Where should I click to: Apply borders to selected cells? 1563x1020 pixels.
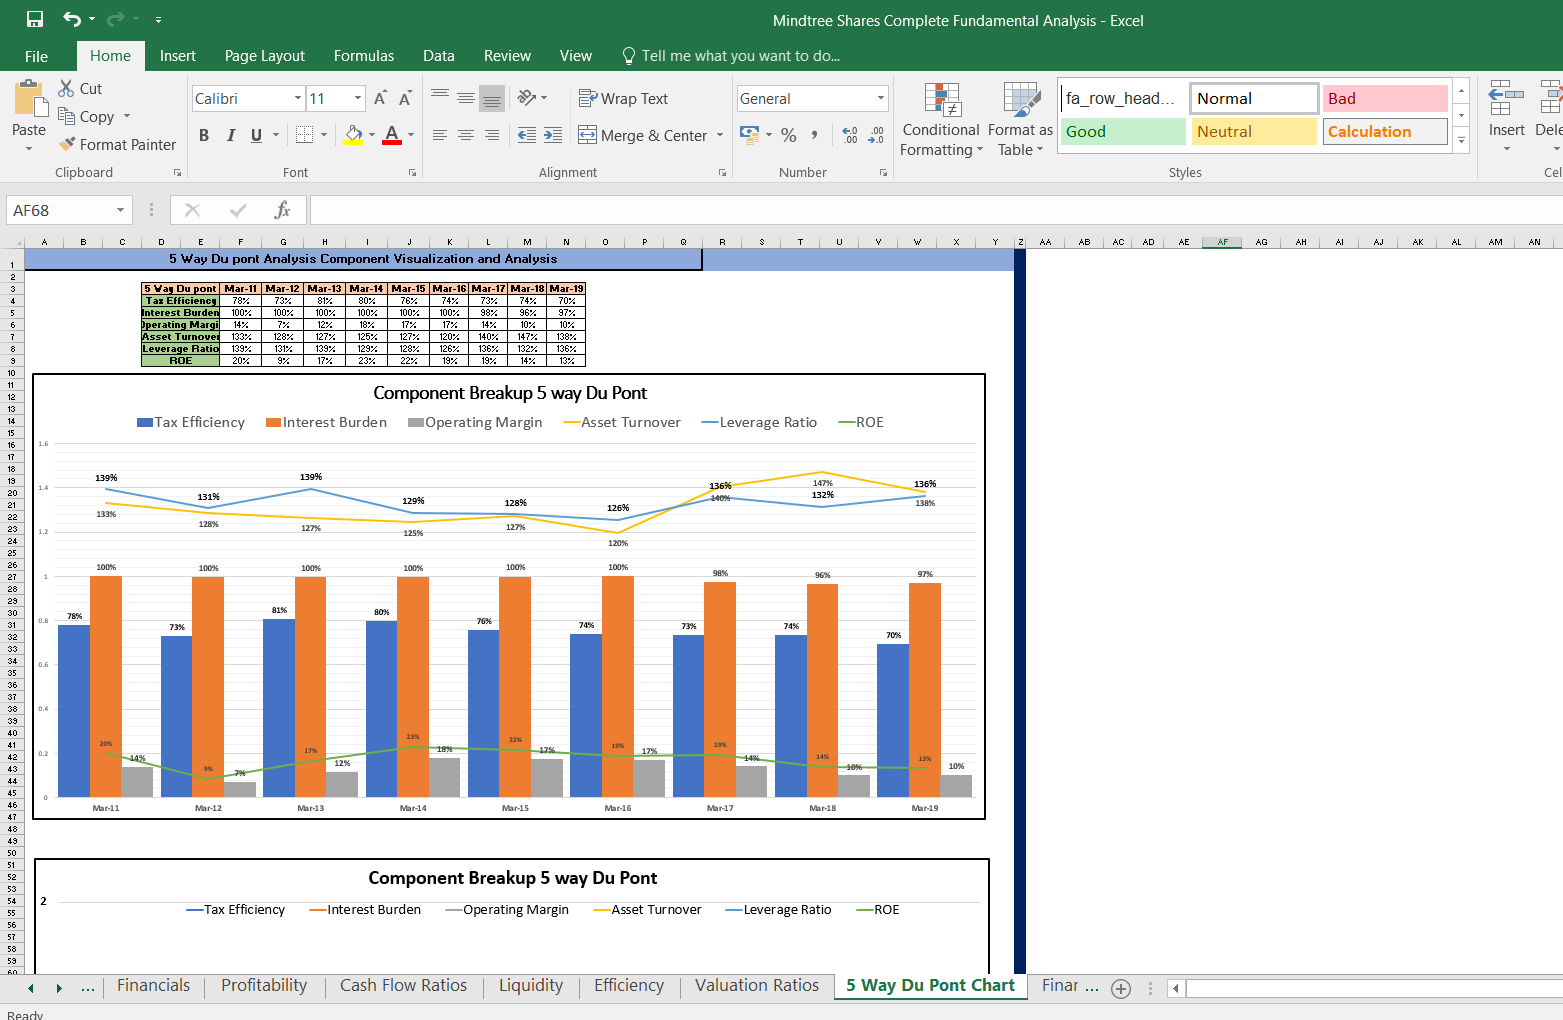[305, 135]
